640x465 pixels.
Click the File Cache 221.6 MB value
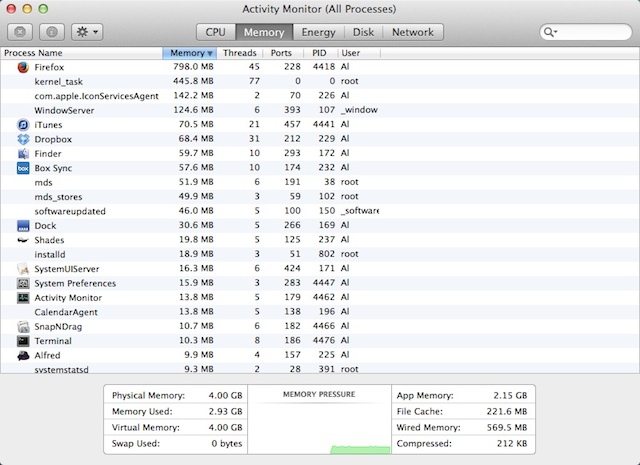coord(507,412)
